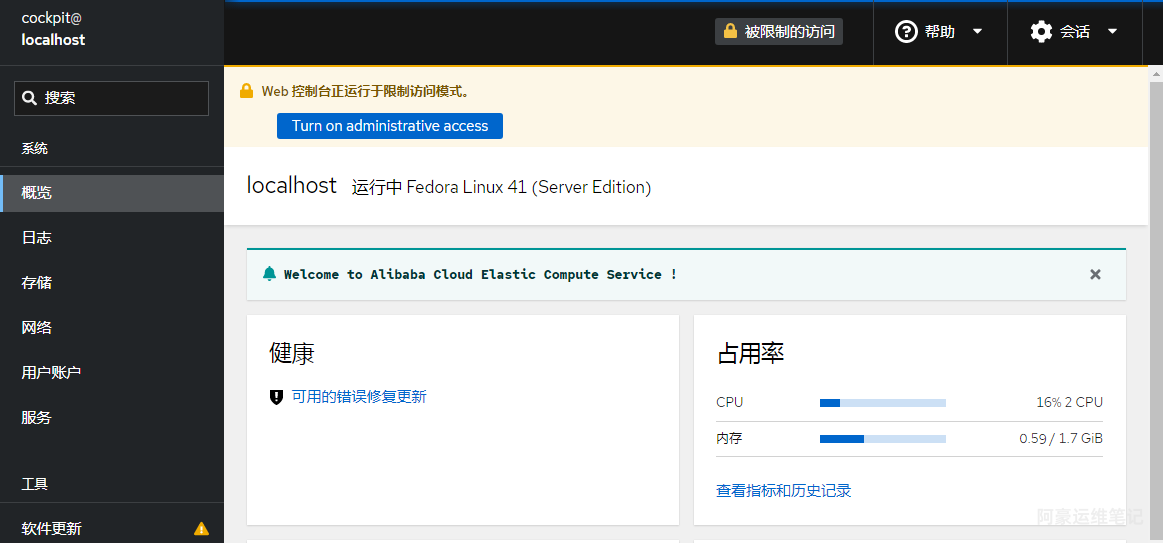Select 网络 from the navigation menu

click(37, 328)
